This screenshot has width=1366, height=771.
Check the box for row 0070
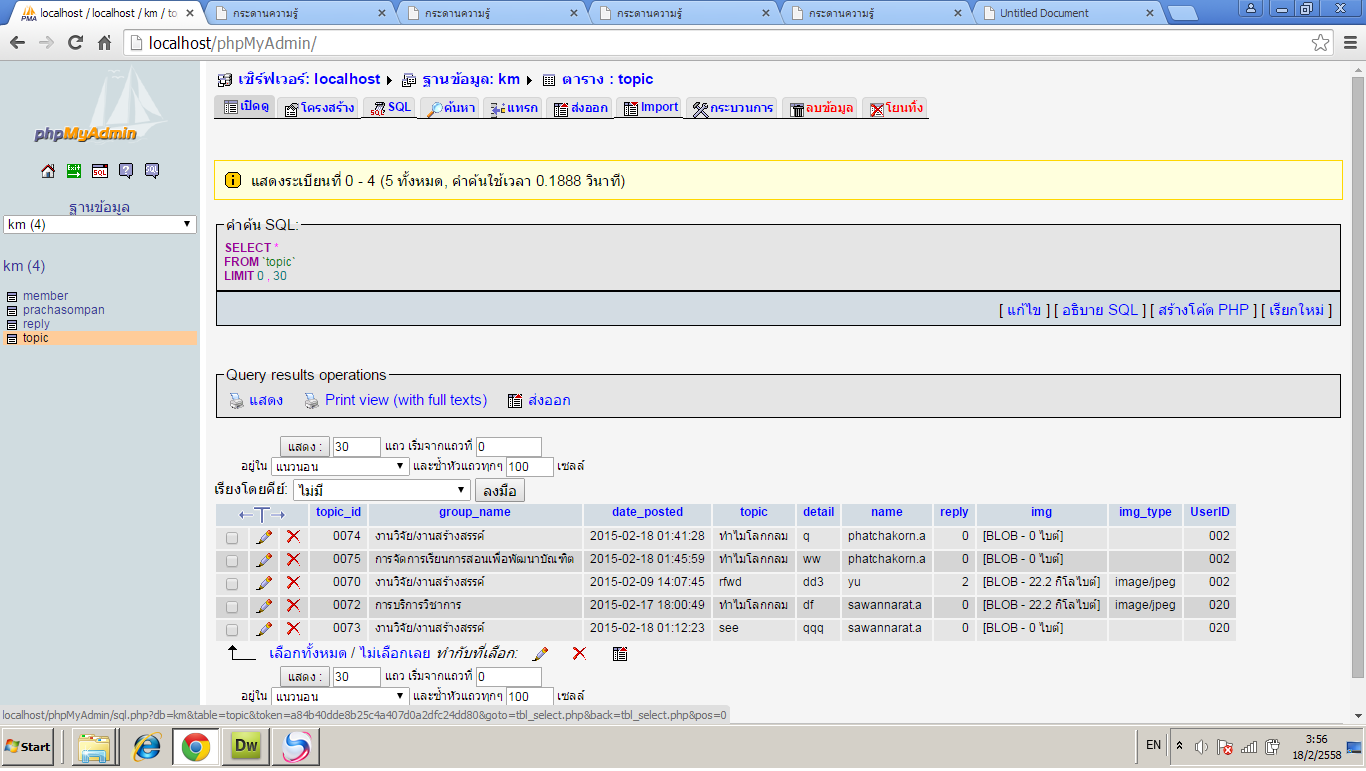[232, 584]
